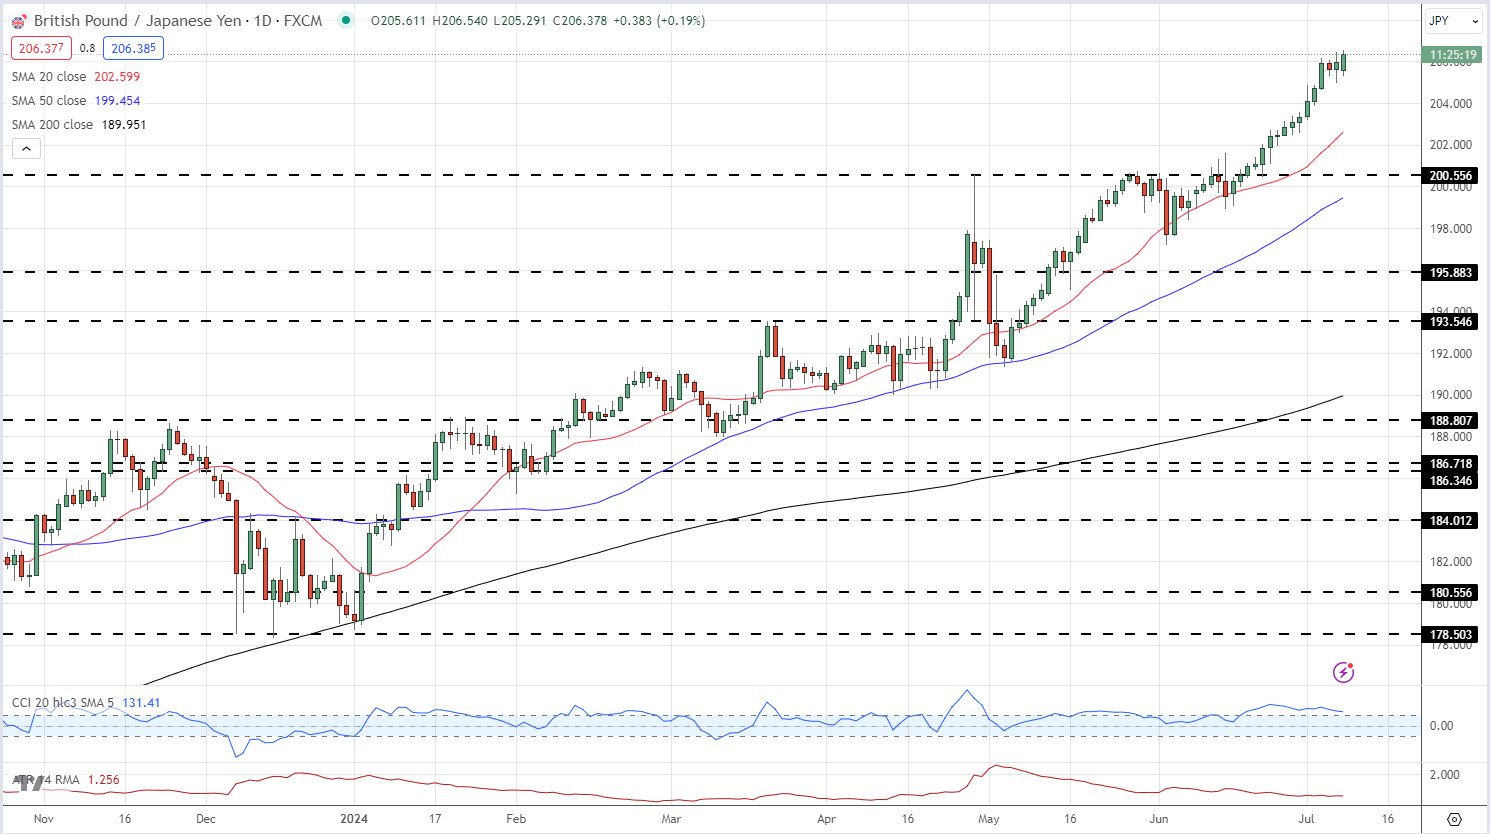Click the O205.611 open value

(x=398, y=20)
